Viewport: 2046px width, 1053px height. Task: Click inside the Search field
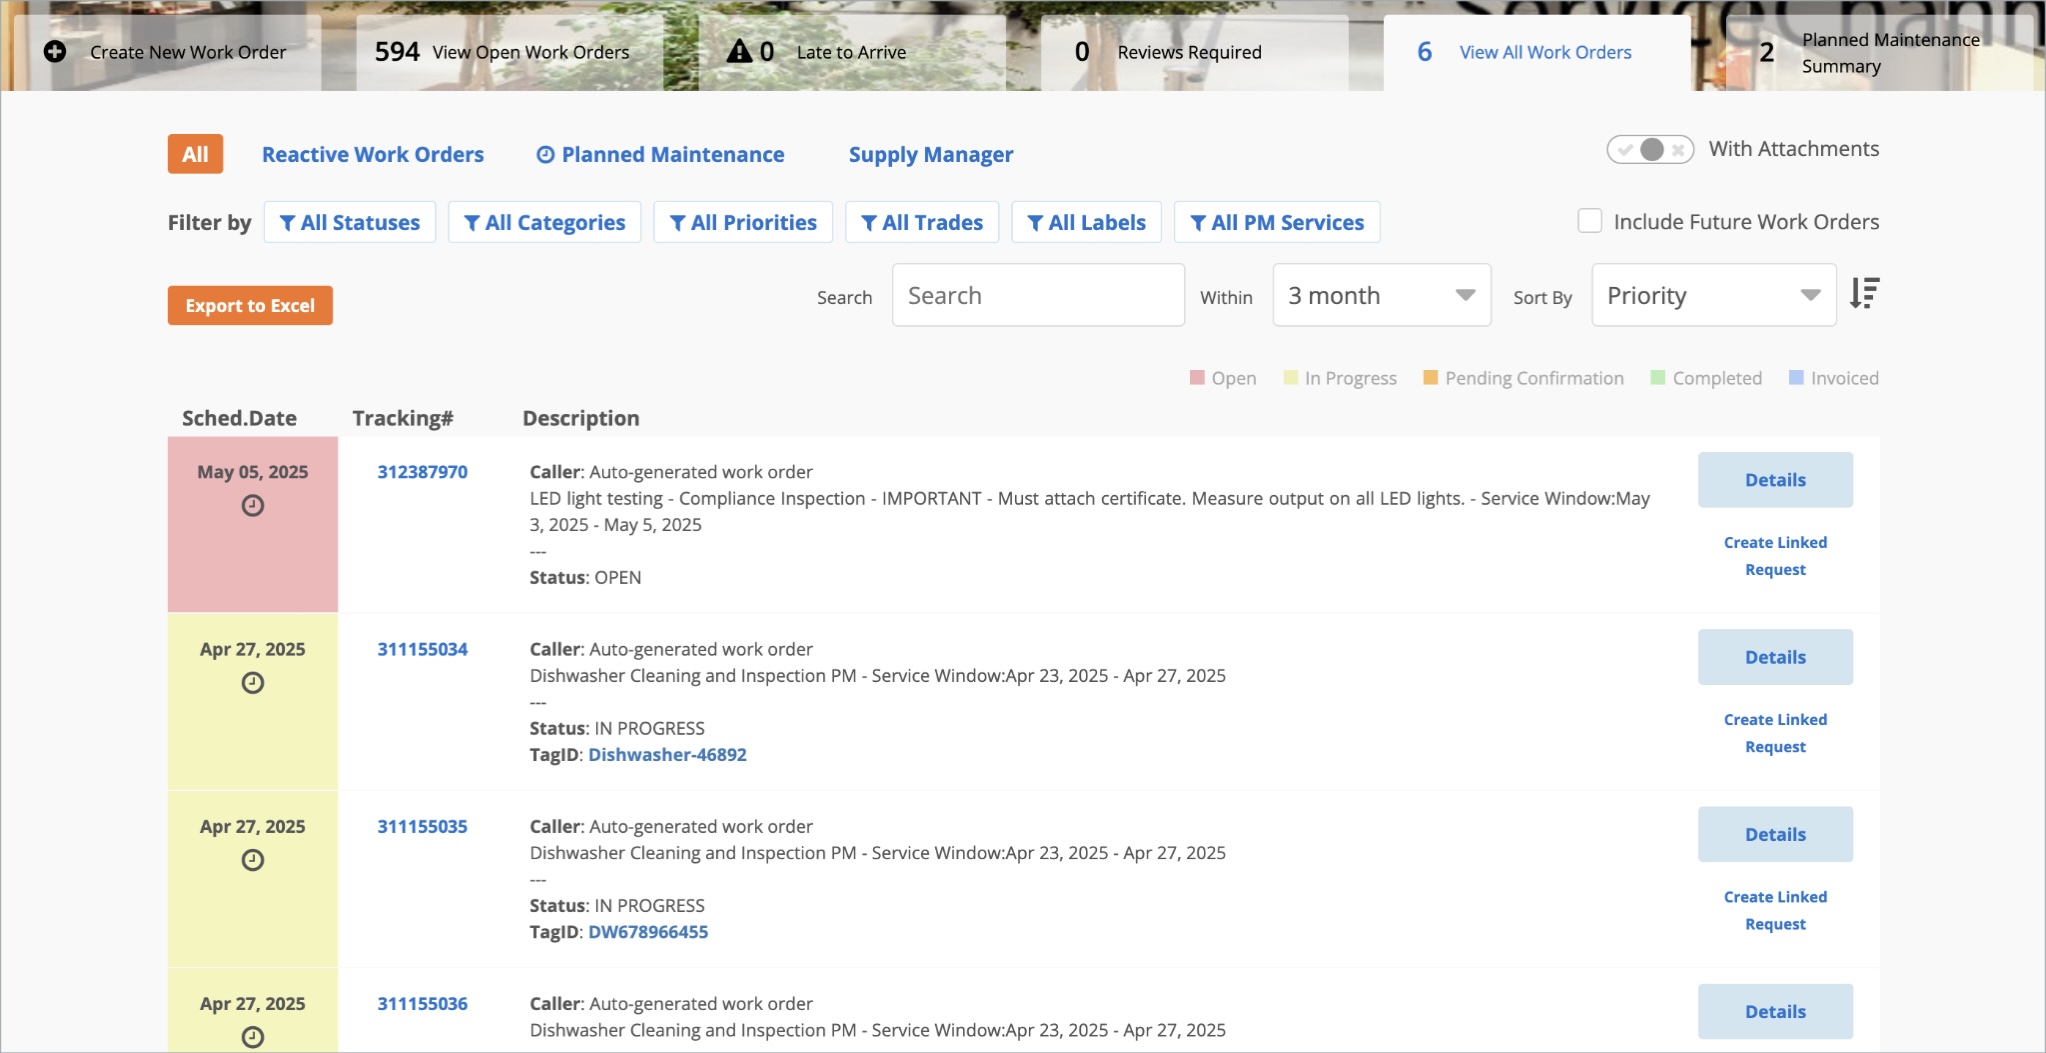point(1037,294)
